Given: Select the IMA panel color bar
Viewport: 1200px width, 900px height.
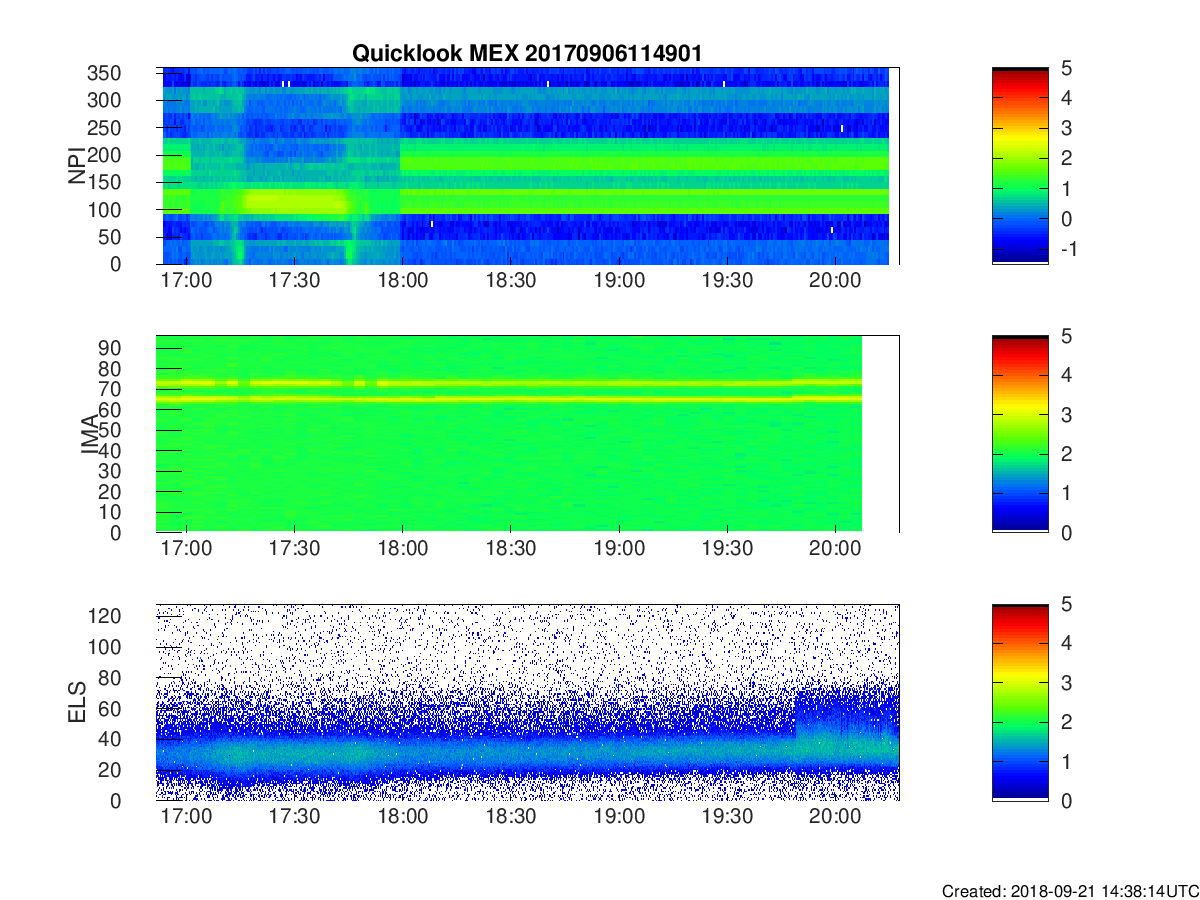Looking at the screenshot, I should (x=1020, y=434).
